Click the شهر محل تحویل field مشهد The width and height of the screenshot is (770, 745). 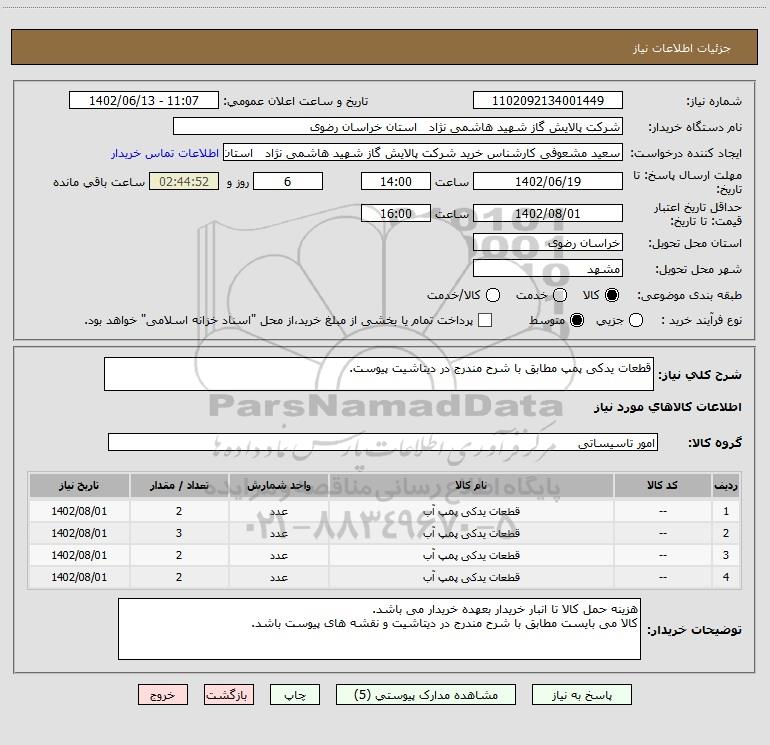click(548, 268)
